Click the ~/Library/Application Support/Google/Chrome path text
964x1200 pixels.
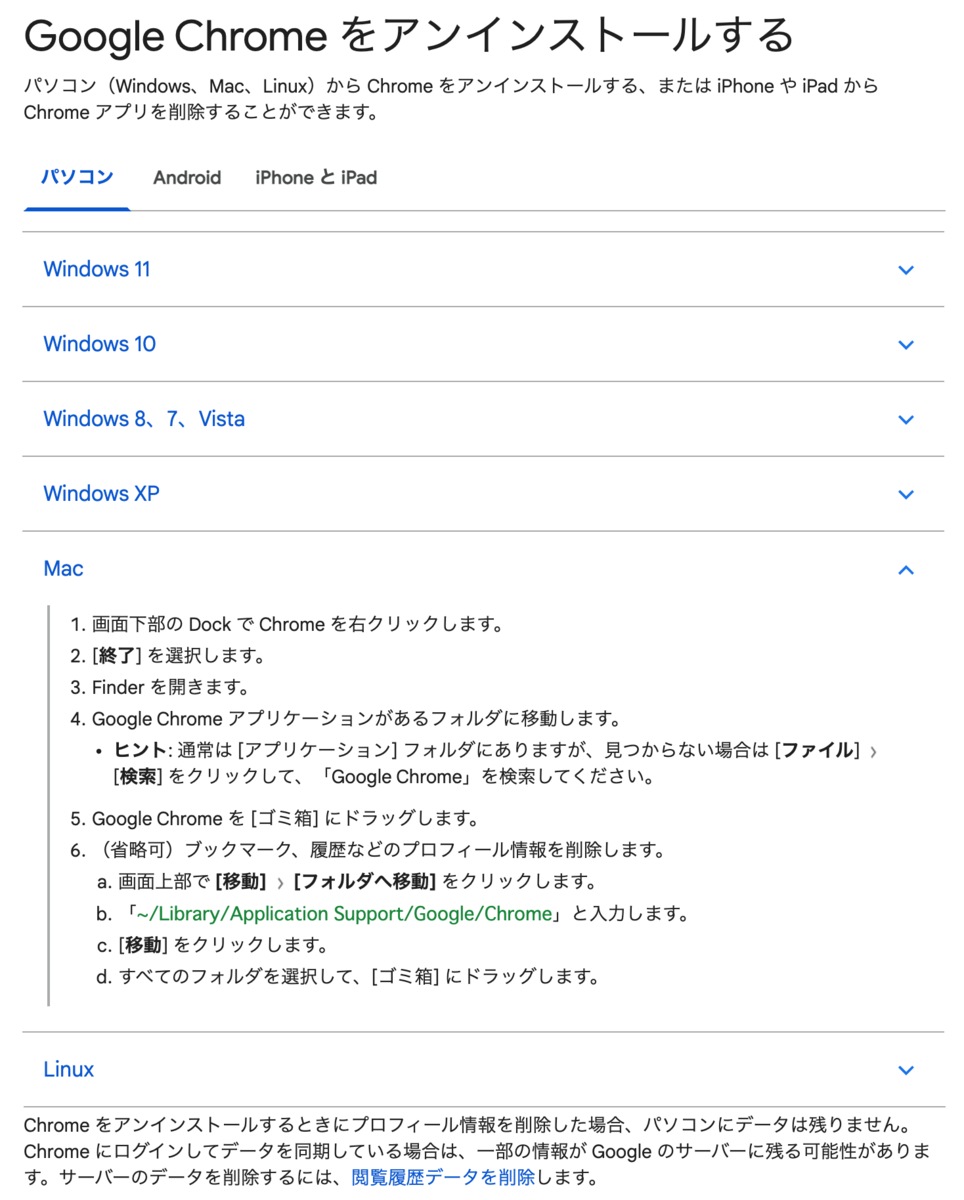(x=345, y=914)
